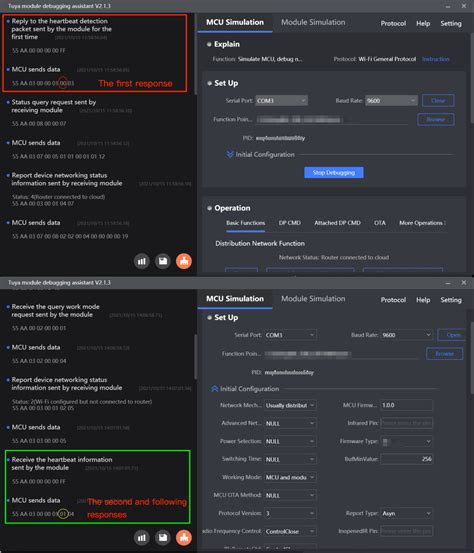Open Baud Rate 9600 dropdown in bottom window
The image size is (474, 553).
pyautogui.click(x=407, y=335)
